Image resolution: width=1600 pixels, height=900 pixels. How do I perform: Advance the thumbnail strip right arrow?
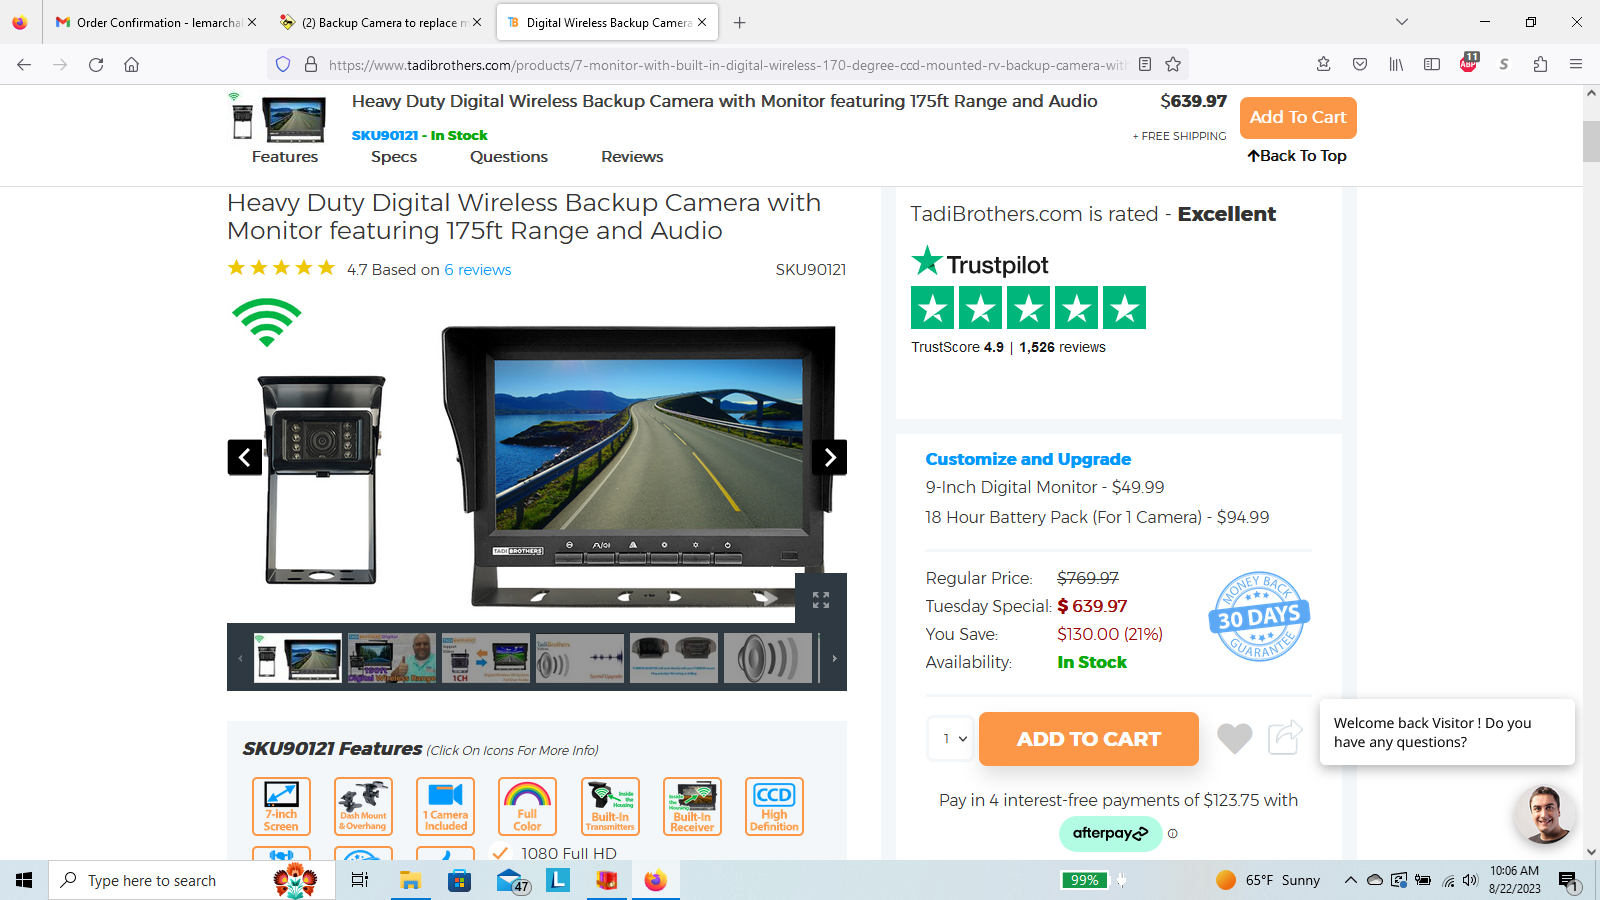834,658
